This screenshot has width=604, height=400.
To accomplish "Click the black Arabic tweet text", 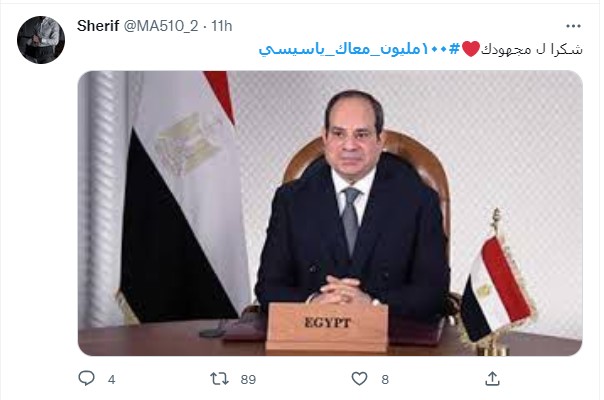I will point(532,50).
